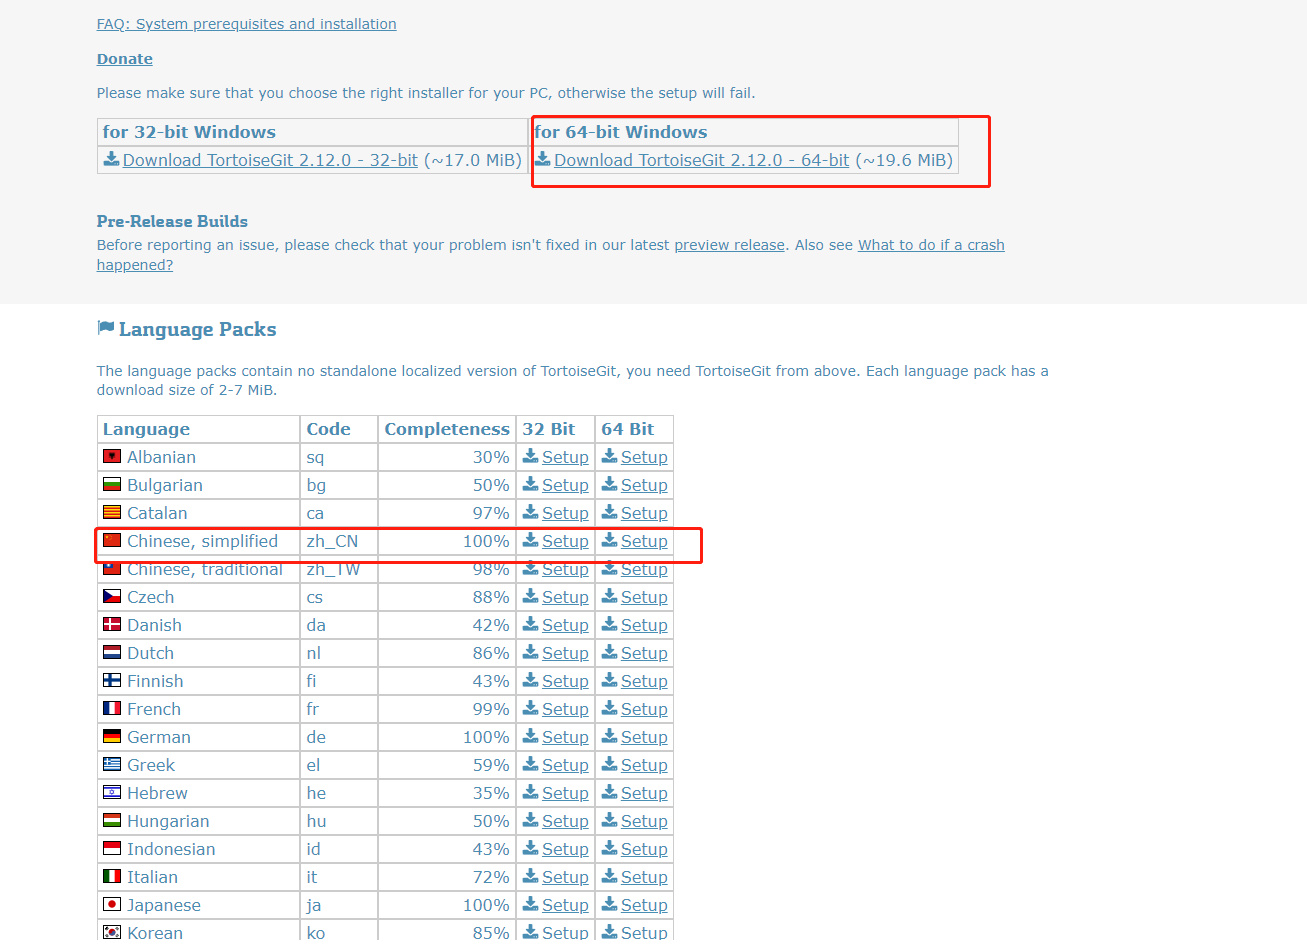Viewport: 1307px width, 940px height.
Task: Download the Chinese simplified 64 Bit Setup
Action: [x=644, y=540]
